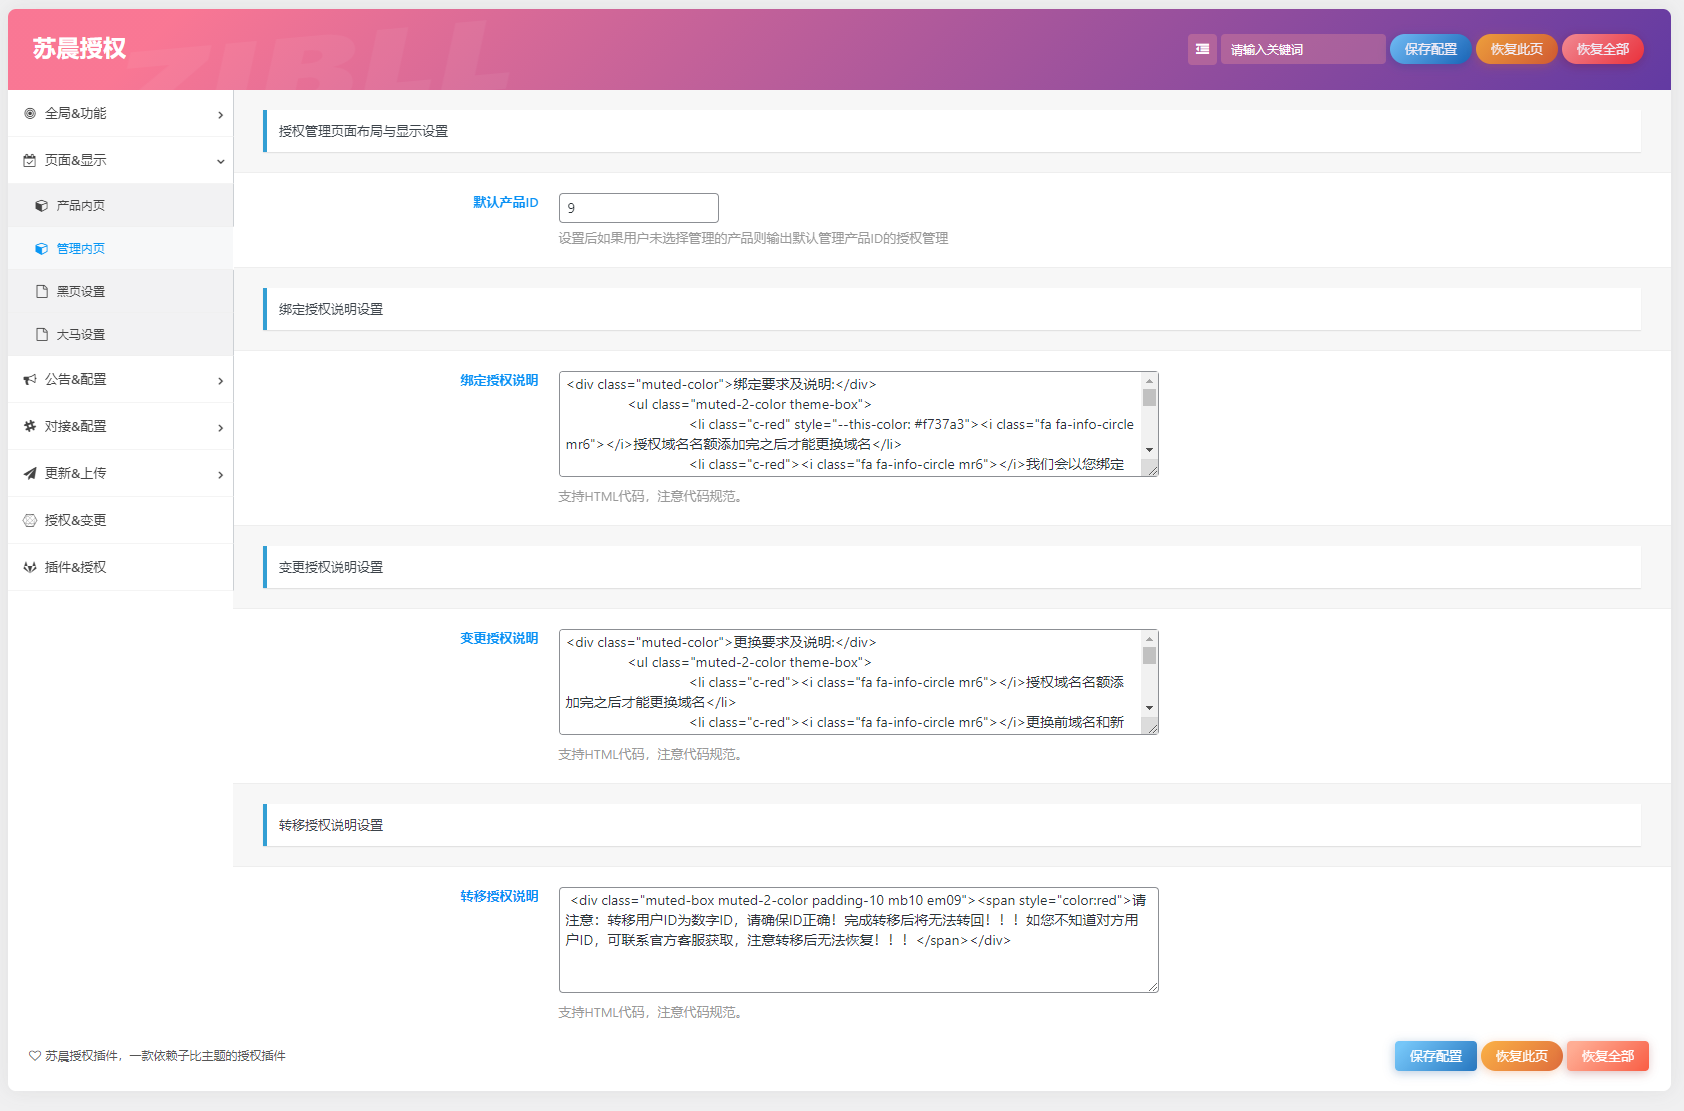Click the 对接&配置 gears icon
Screen dimensions: 1684x1111
30,426
